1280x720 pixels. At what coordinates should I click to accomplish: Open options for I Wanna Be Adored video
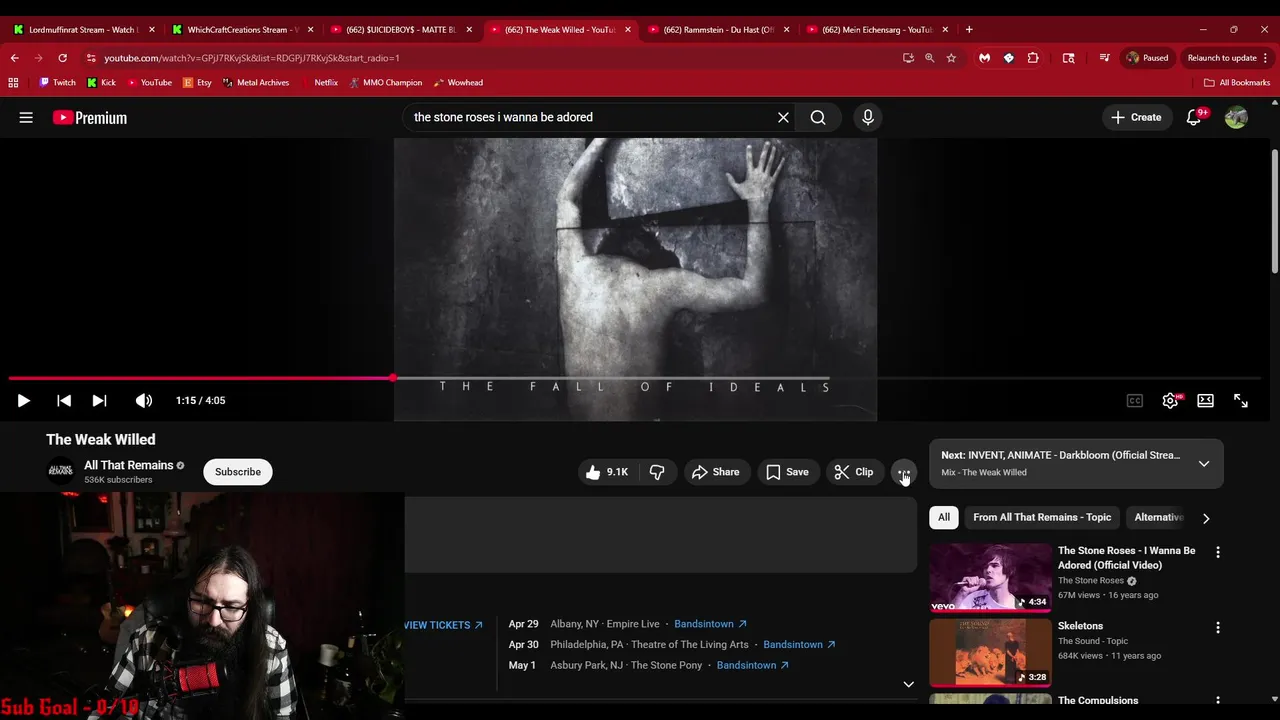coord(1218,552)
